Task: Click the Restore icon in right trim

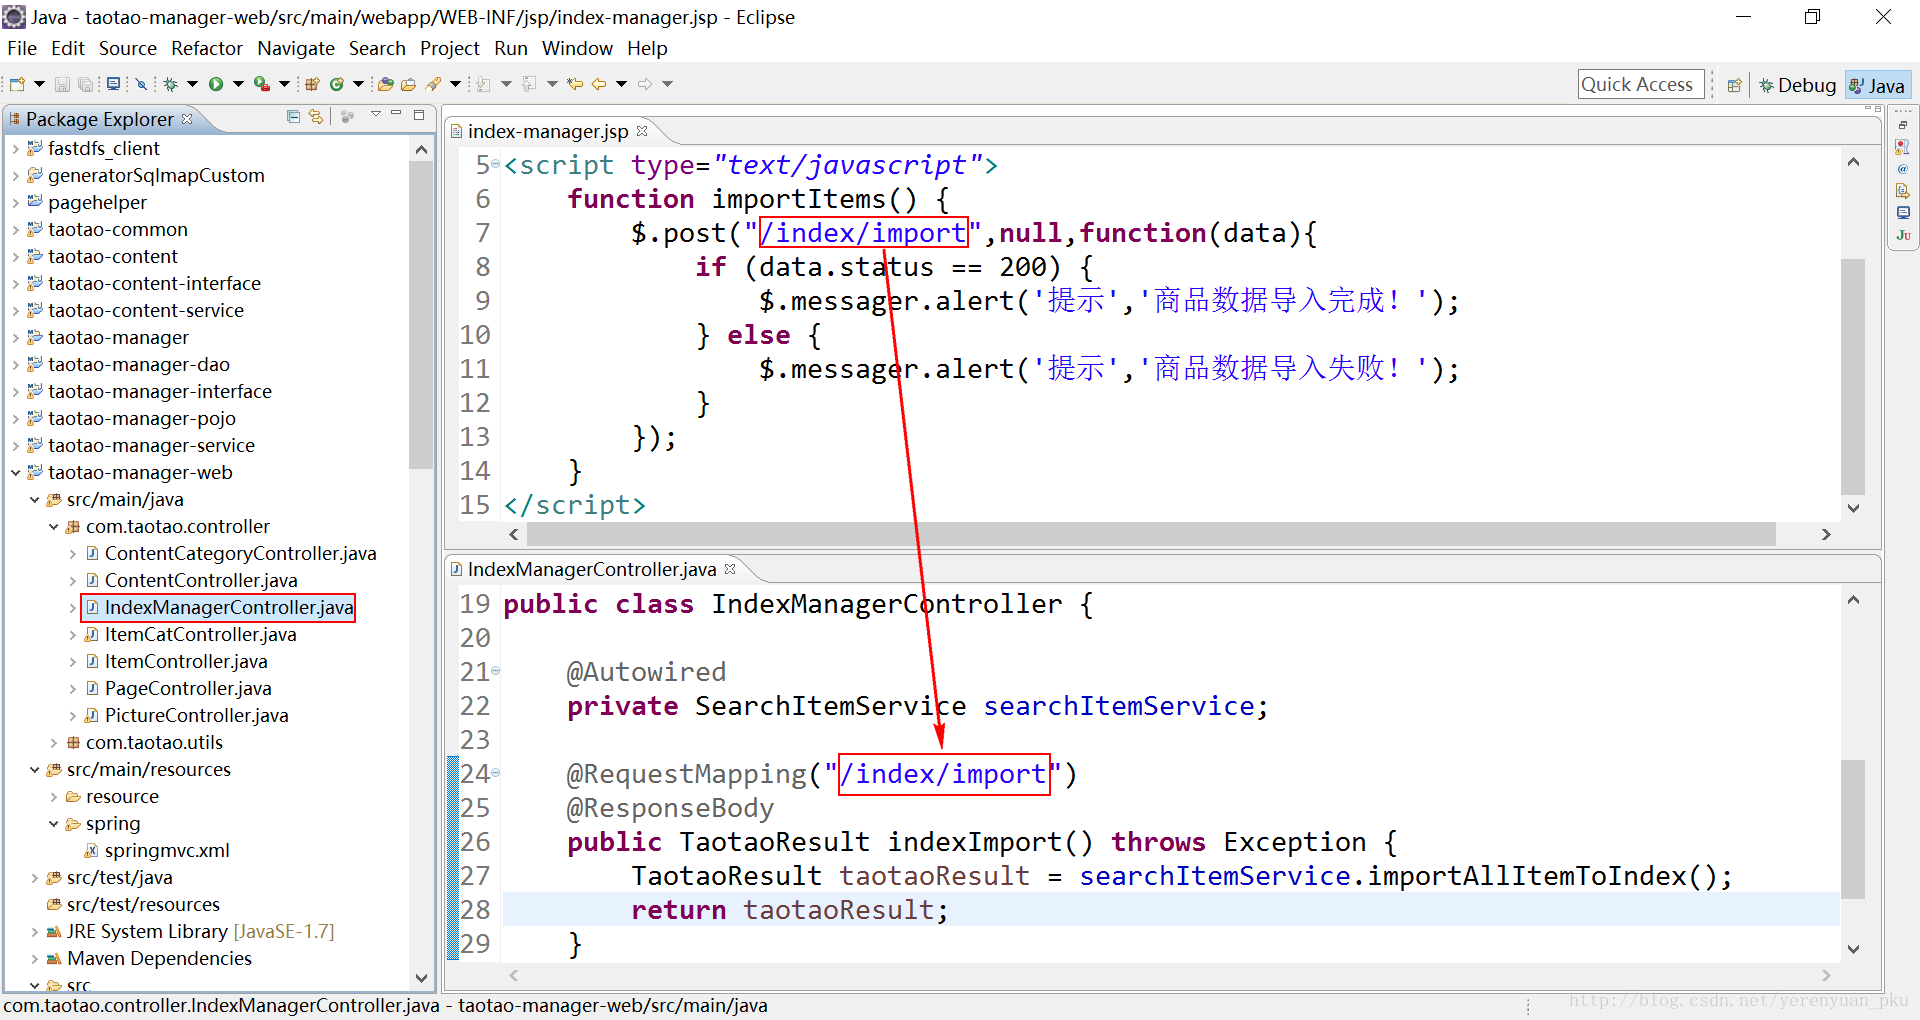Action: coord(1903,125)
